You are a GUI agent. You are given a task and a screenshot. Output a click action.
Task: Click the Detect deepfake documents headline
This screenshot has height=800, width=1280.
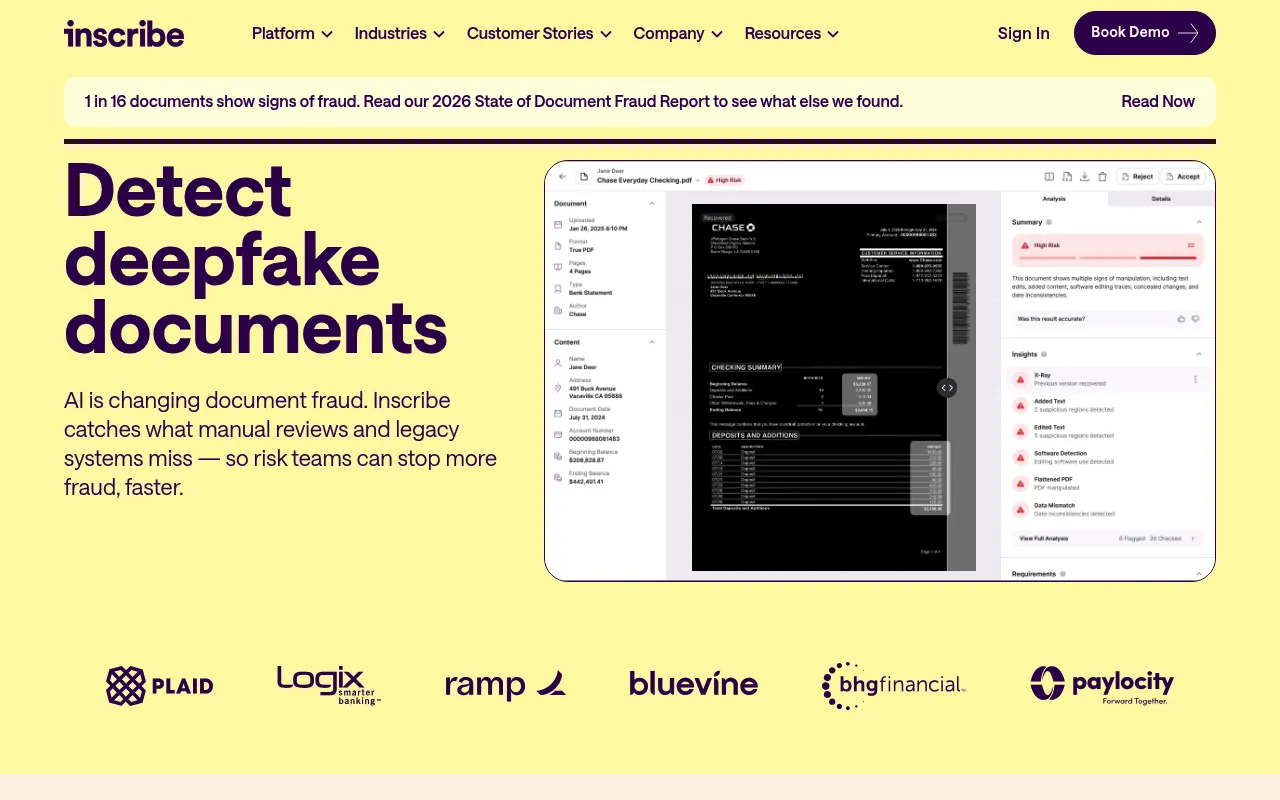(256, 259)
